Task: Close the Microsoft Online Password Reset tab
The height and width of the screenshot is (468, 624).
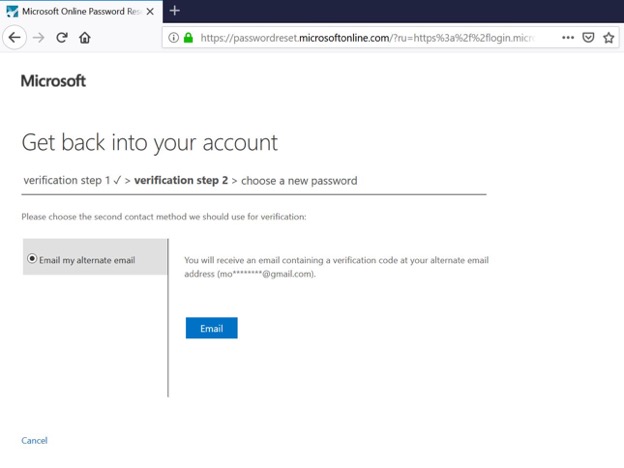Action: pyautogui.click(x=150, y=12)
